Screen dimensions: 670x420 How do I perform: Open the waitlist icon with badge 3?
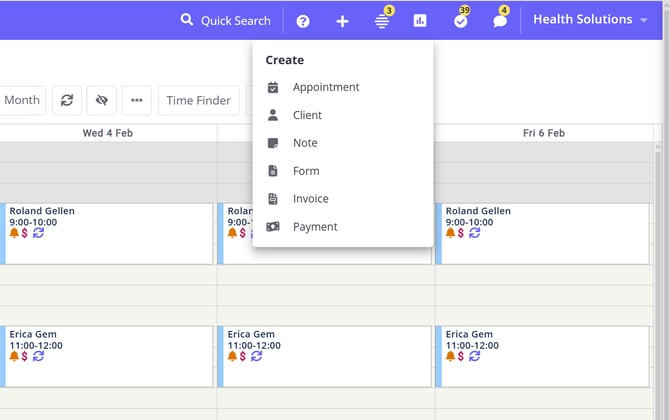click(382, 21)
